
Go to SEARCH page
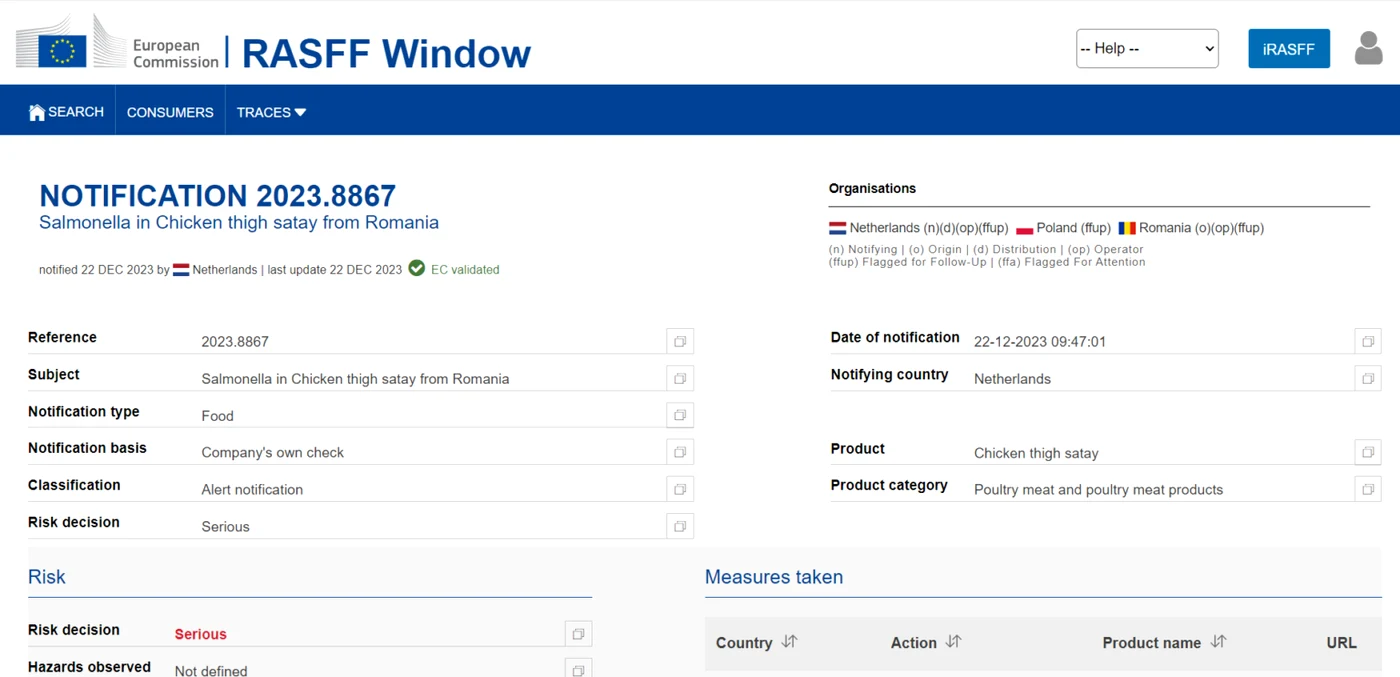pos(67,112)
